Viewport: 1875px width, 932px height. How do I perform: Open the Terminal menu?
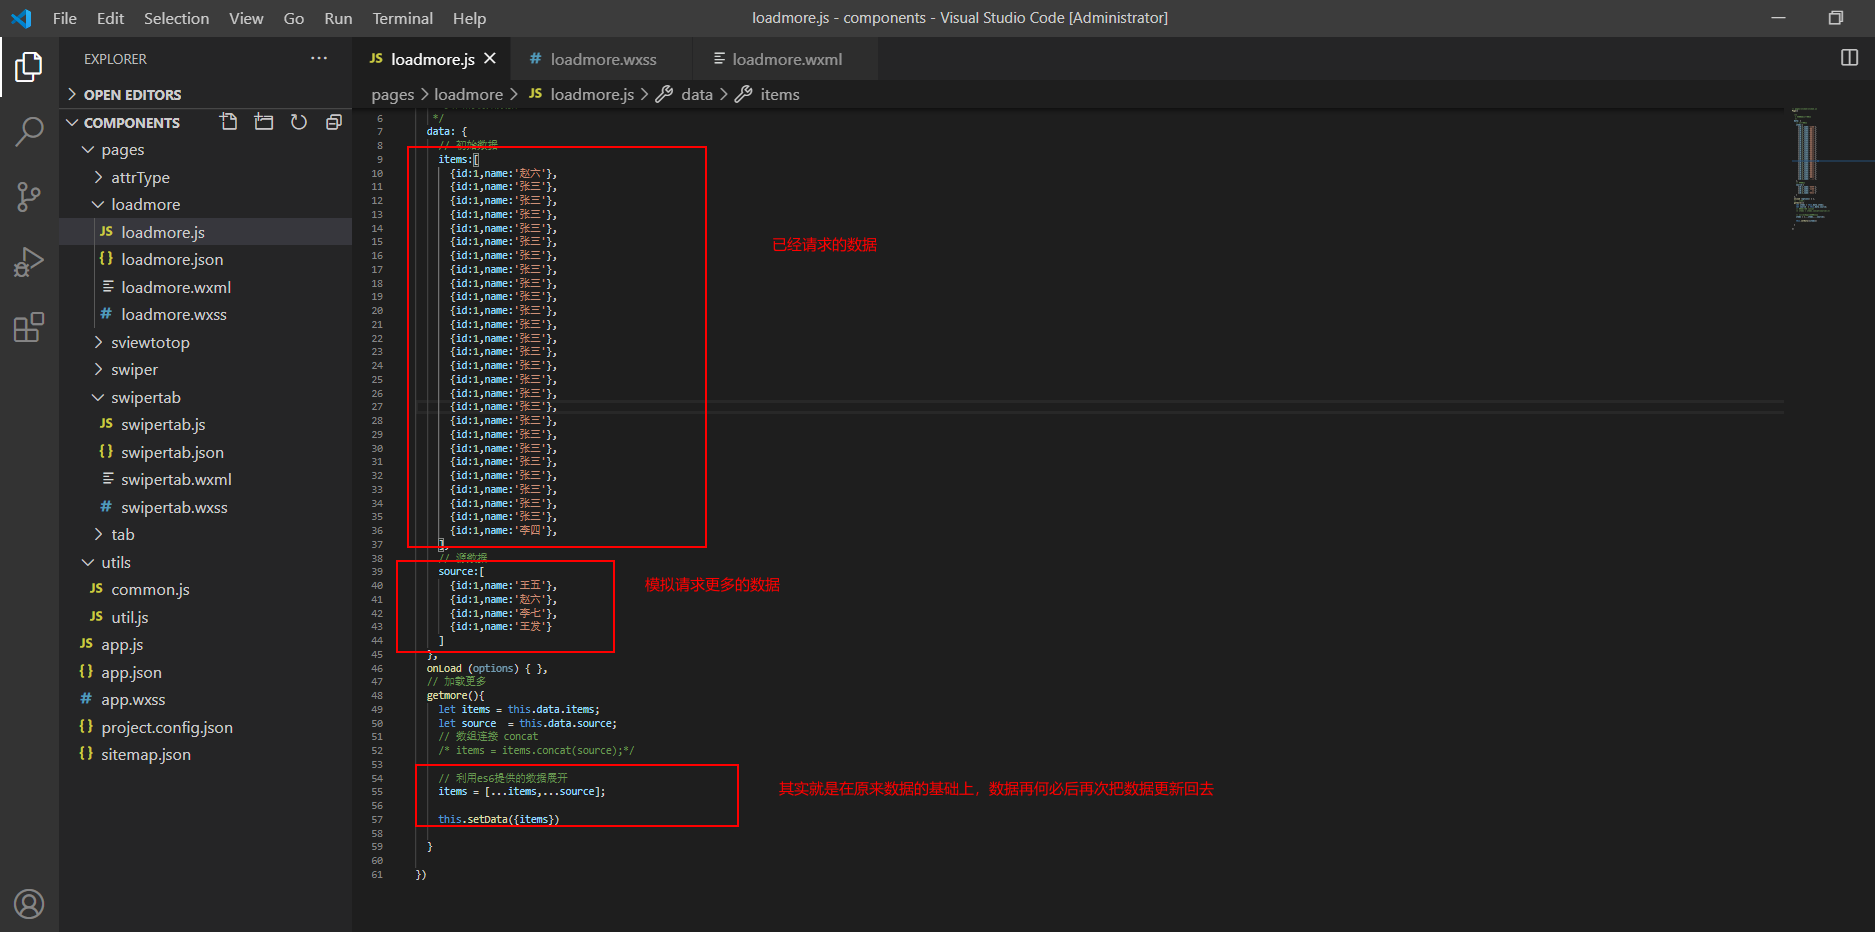[403, 18]
